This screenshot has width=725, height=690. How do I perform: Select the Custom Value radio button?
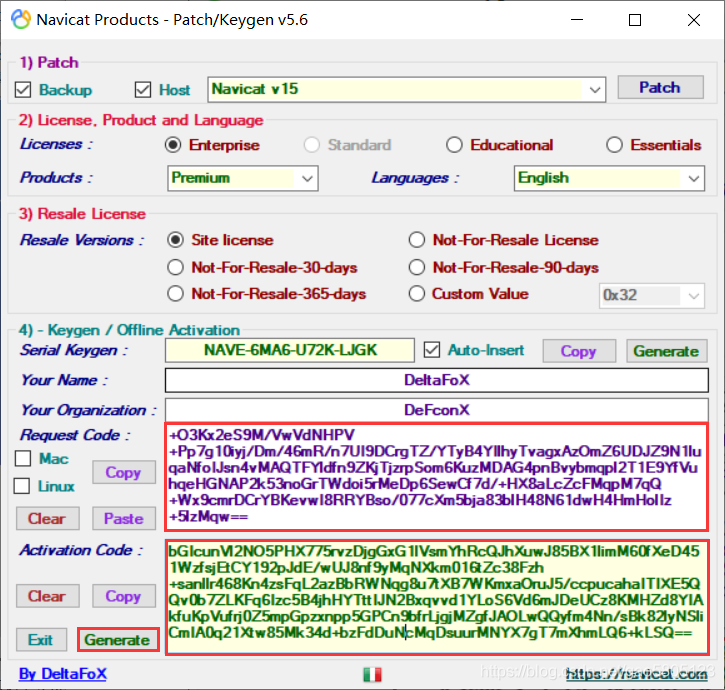417,294
